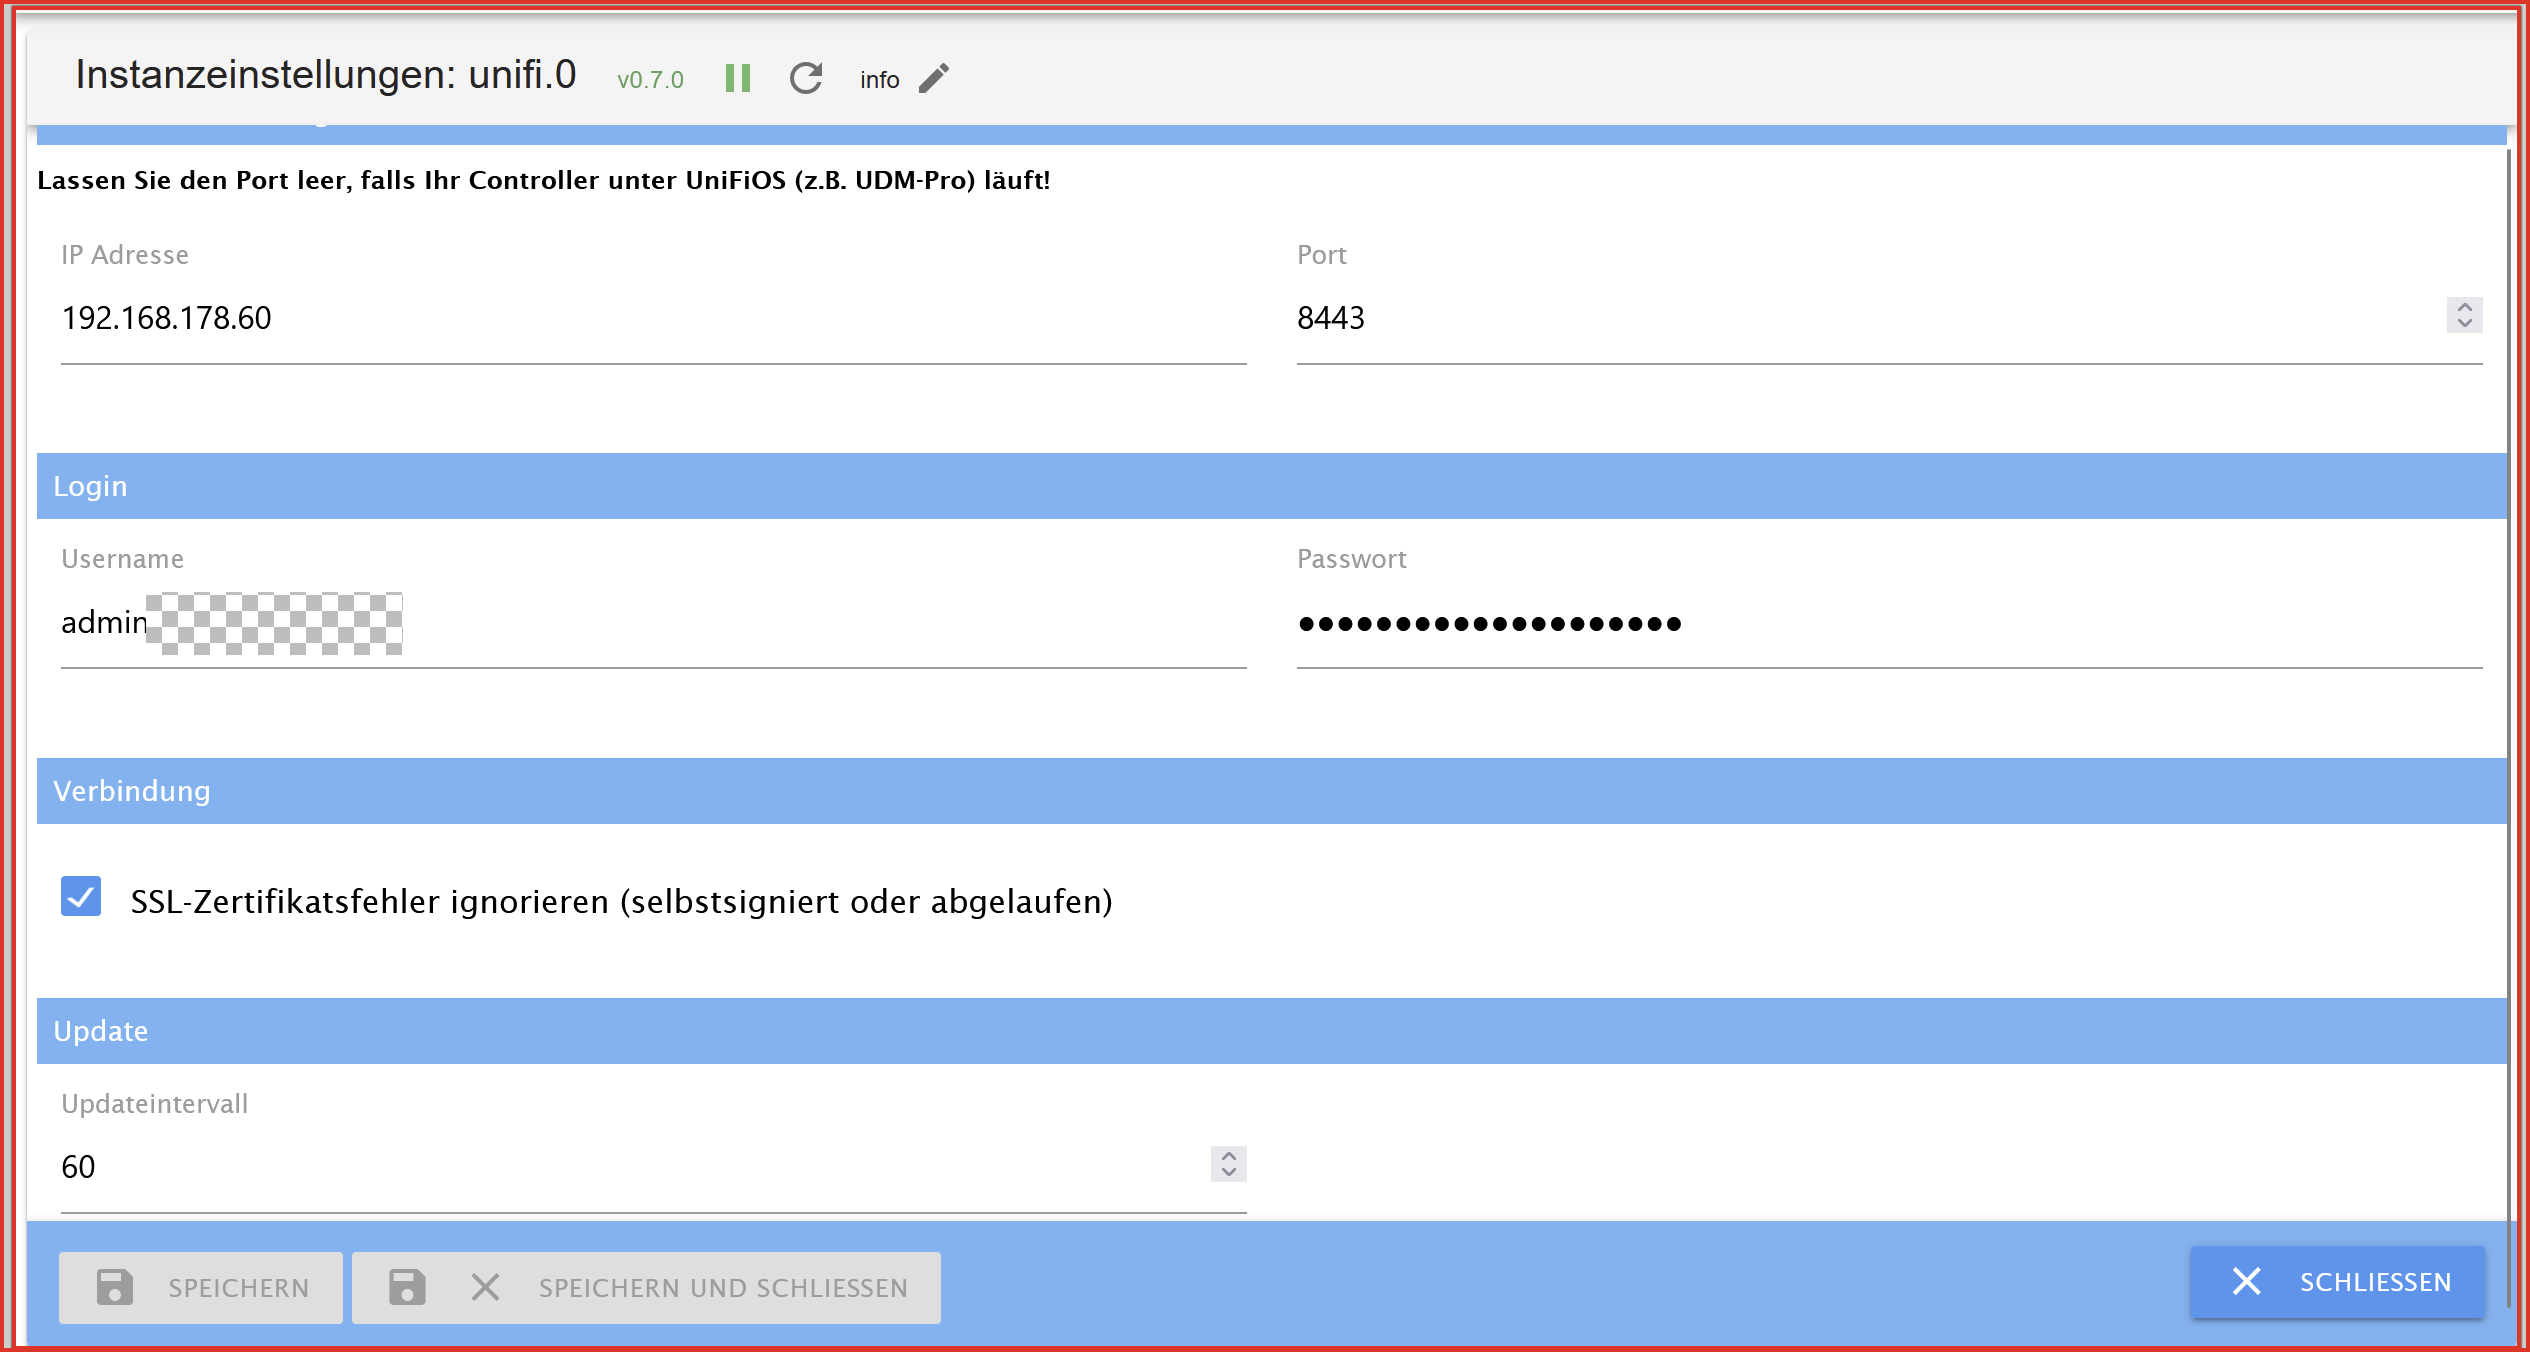Image resolution: width=2530 pixels, height=1352 pixels.
Task: Click the IP Adresse input field
Action: pyautogui.click(x=650, y=318)
